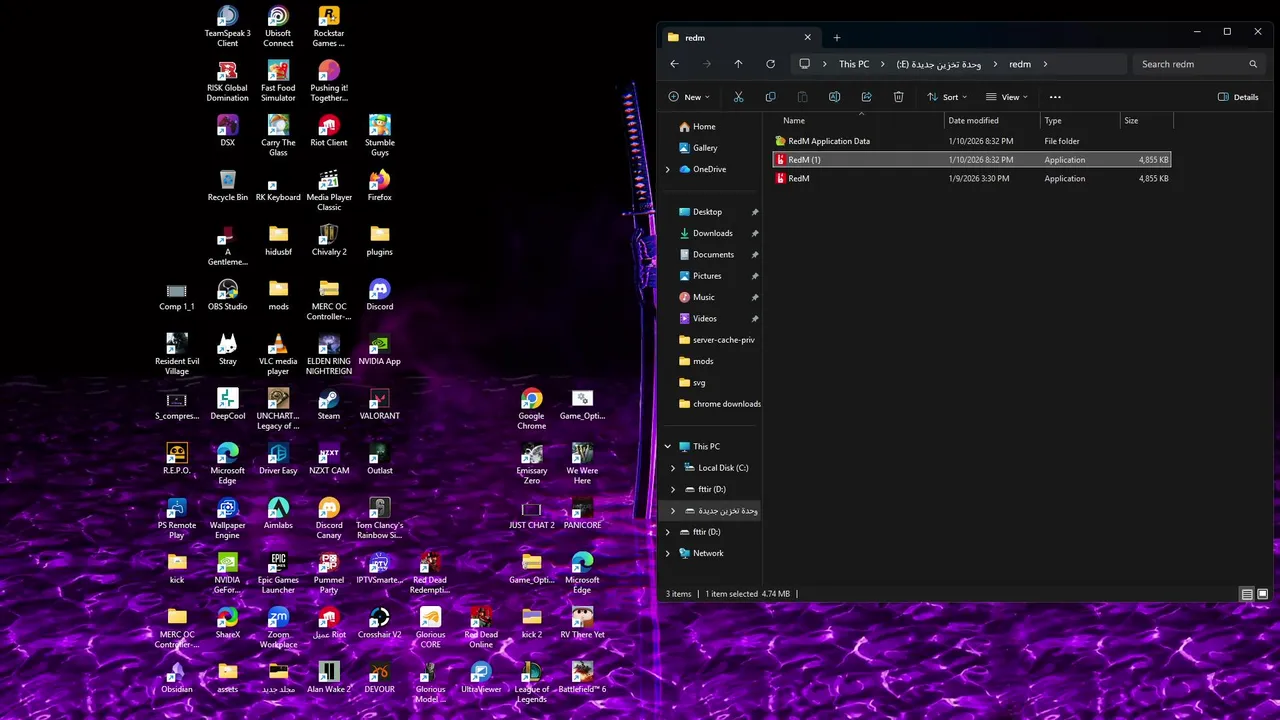Open chrome downloads folder in sidebar

pos(719,404)
